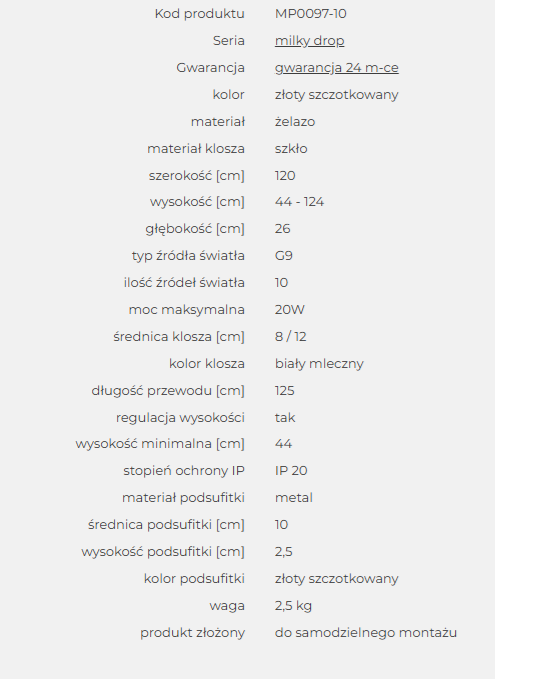Open the gwarancja 24 m-ce link
Image resolution: width=552 pixels, height=687 pixels.
tap(336, 68)
